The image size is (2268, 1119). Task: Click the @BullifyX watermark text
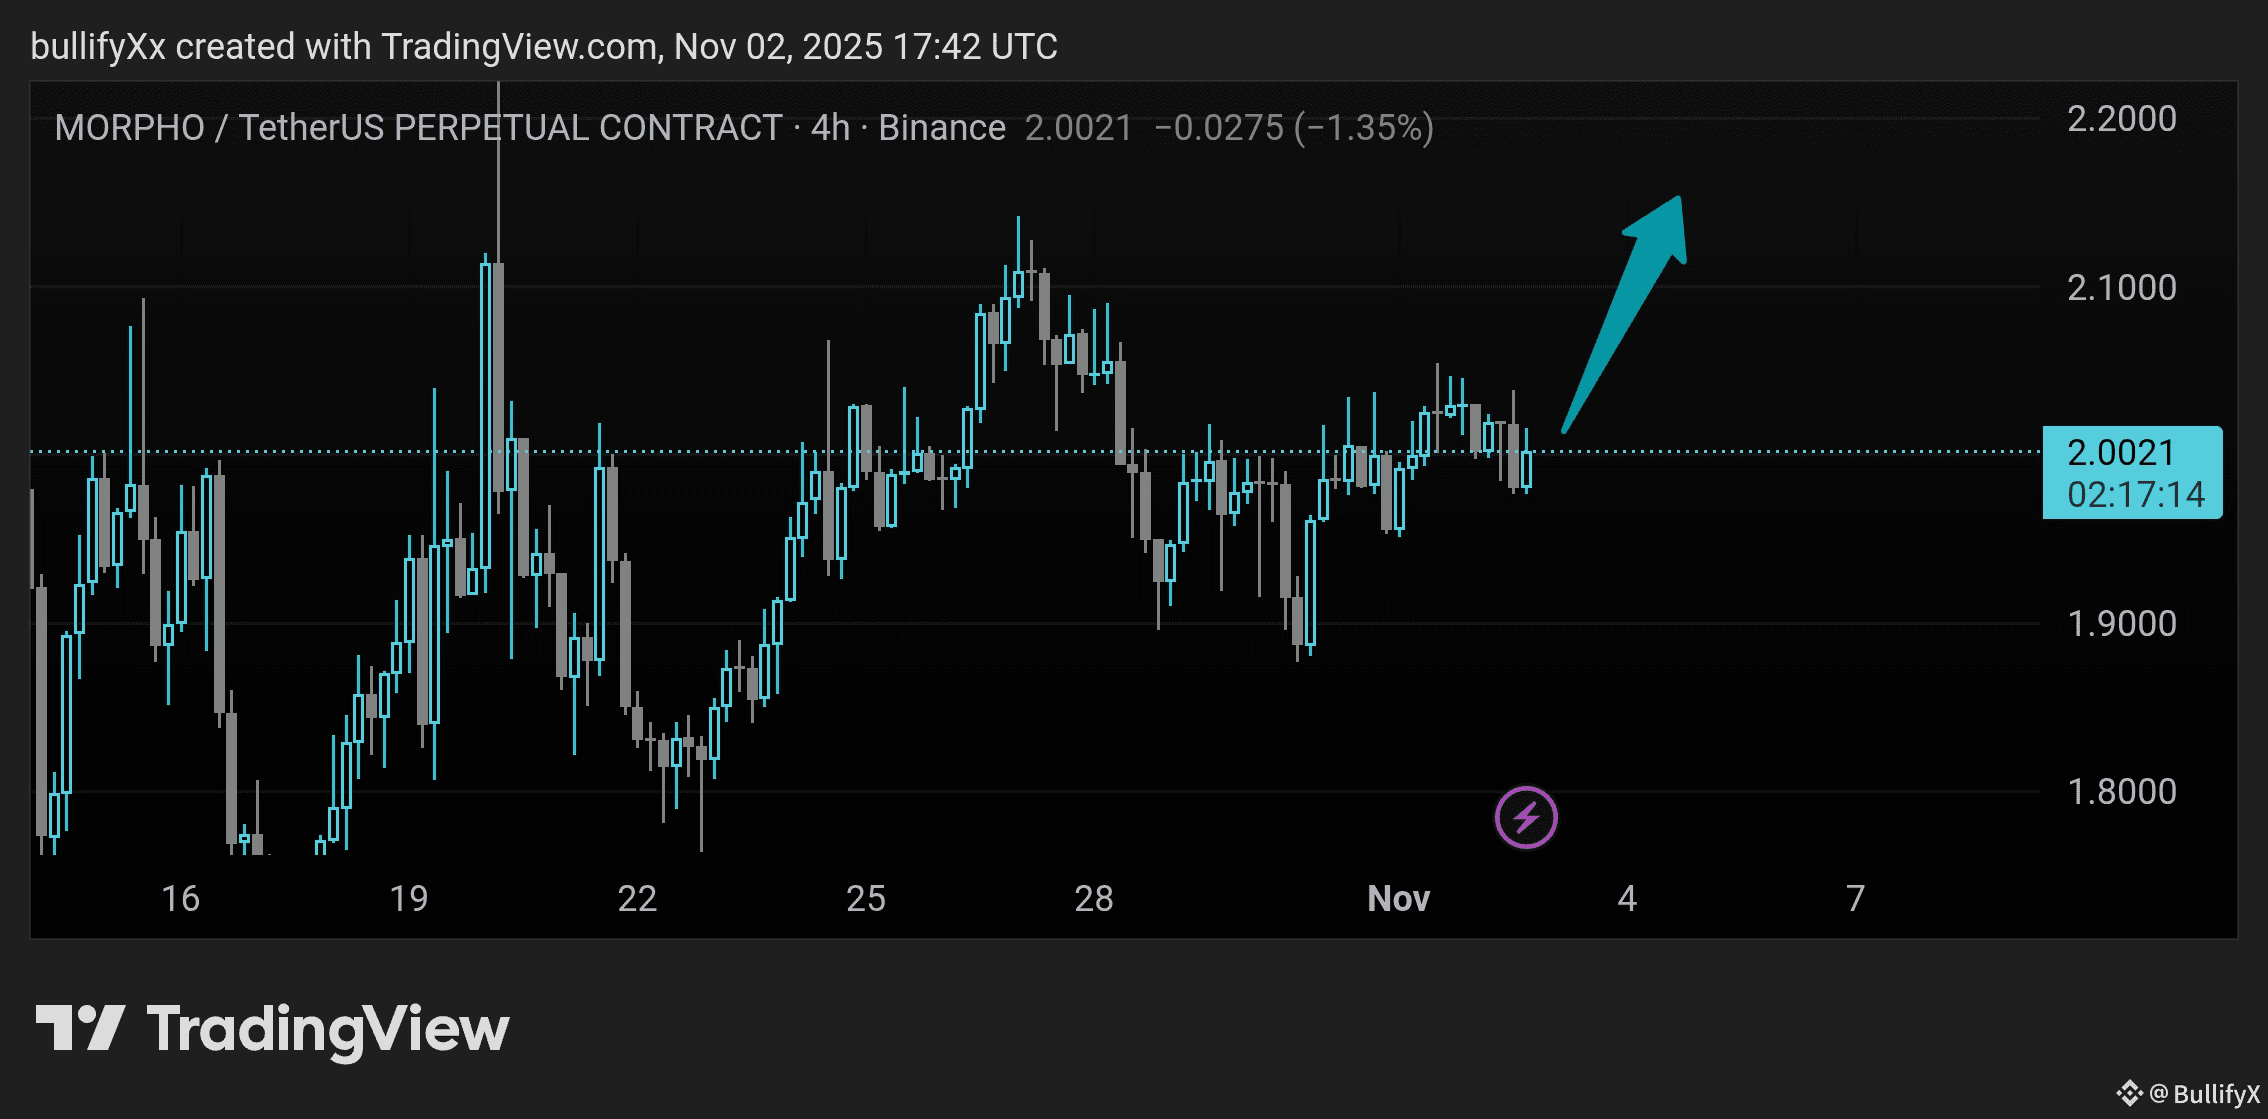click(2204, 1094)
